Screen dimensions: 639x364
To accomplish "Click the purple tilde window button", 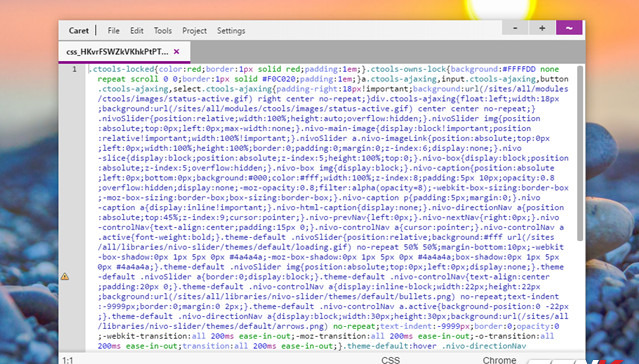I will [569, 28].
